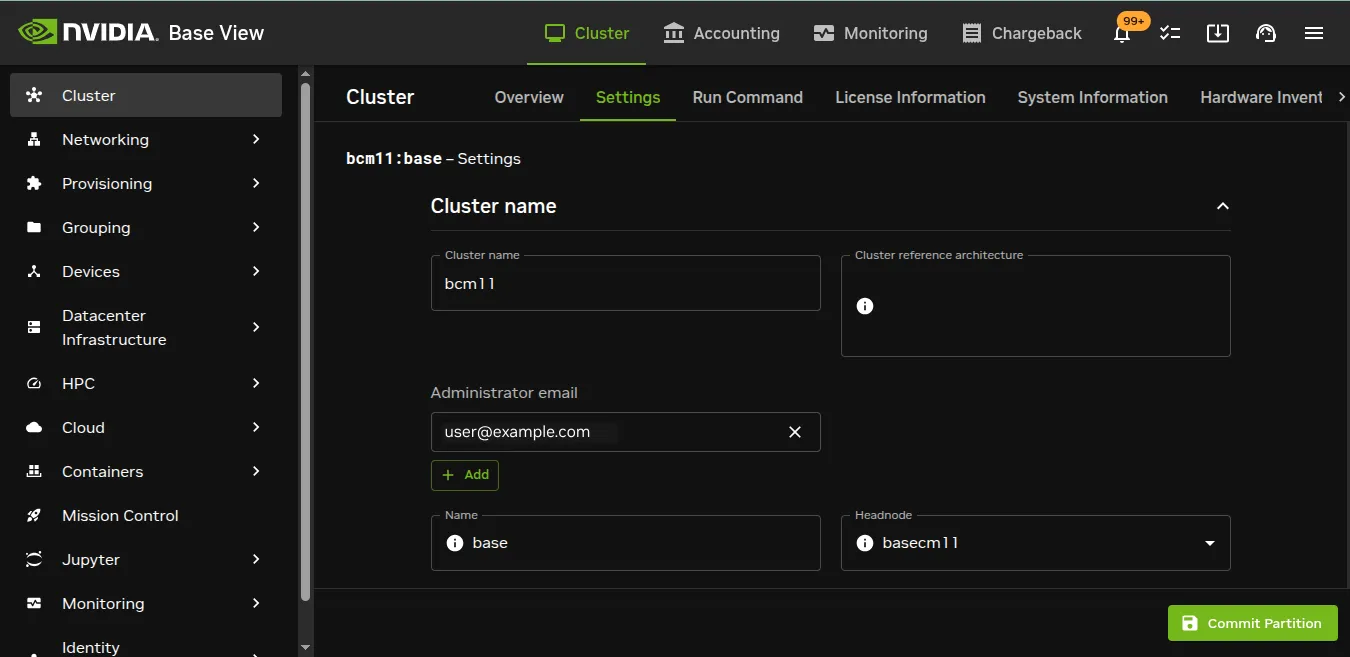
Task: Click info icon beside base name
Action: tap(455, 543)
